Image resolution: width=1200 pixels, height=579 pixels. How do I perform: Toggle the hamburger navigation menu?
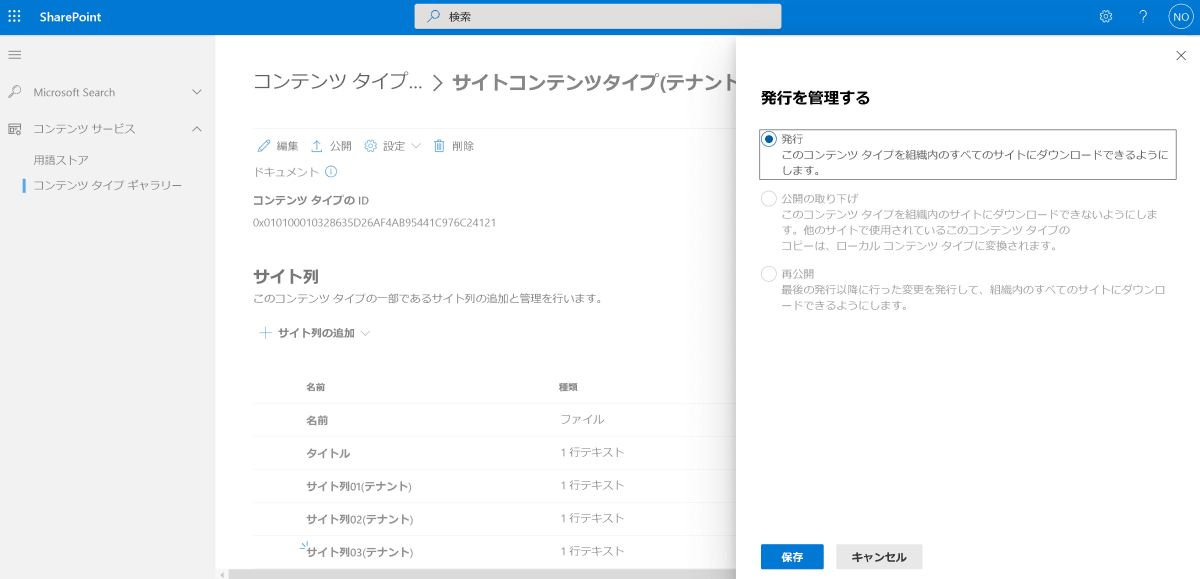[14, 54]
